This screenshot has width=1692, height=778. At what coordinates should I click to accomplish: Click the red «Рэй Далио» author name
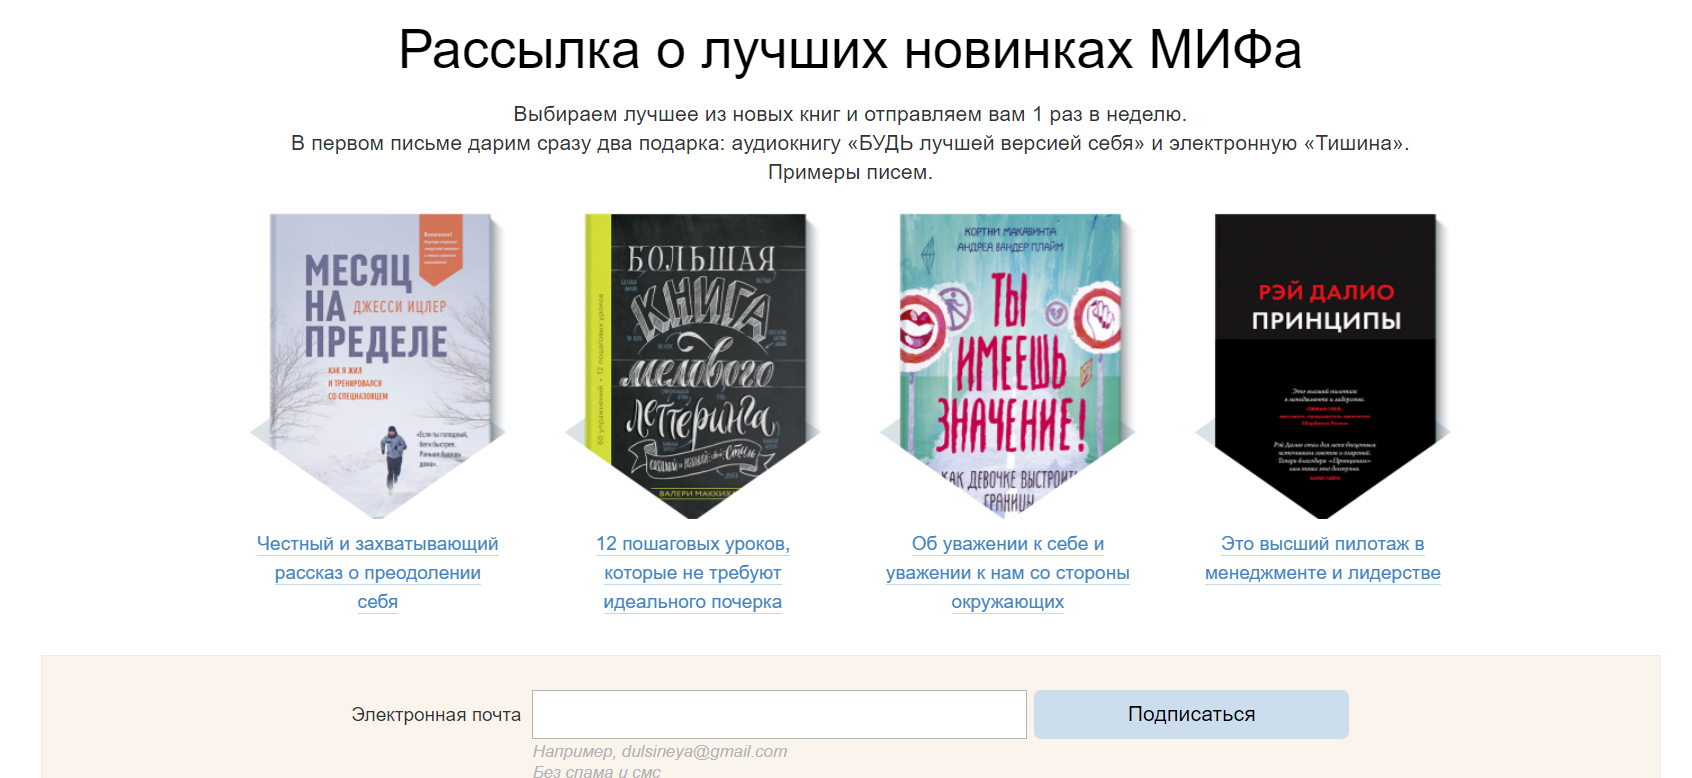pos(1326,292)
